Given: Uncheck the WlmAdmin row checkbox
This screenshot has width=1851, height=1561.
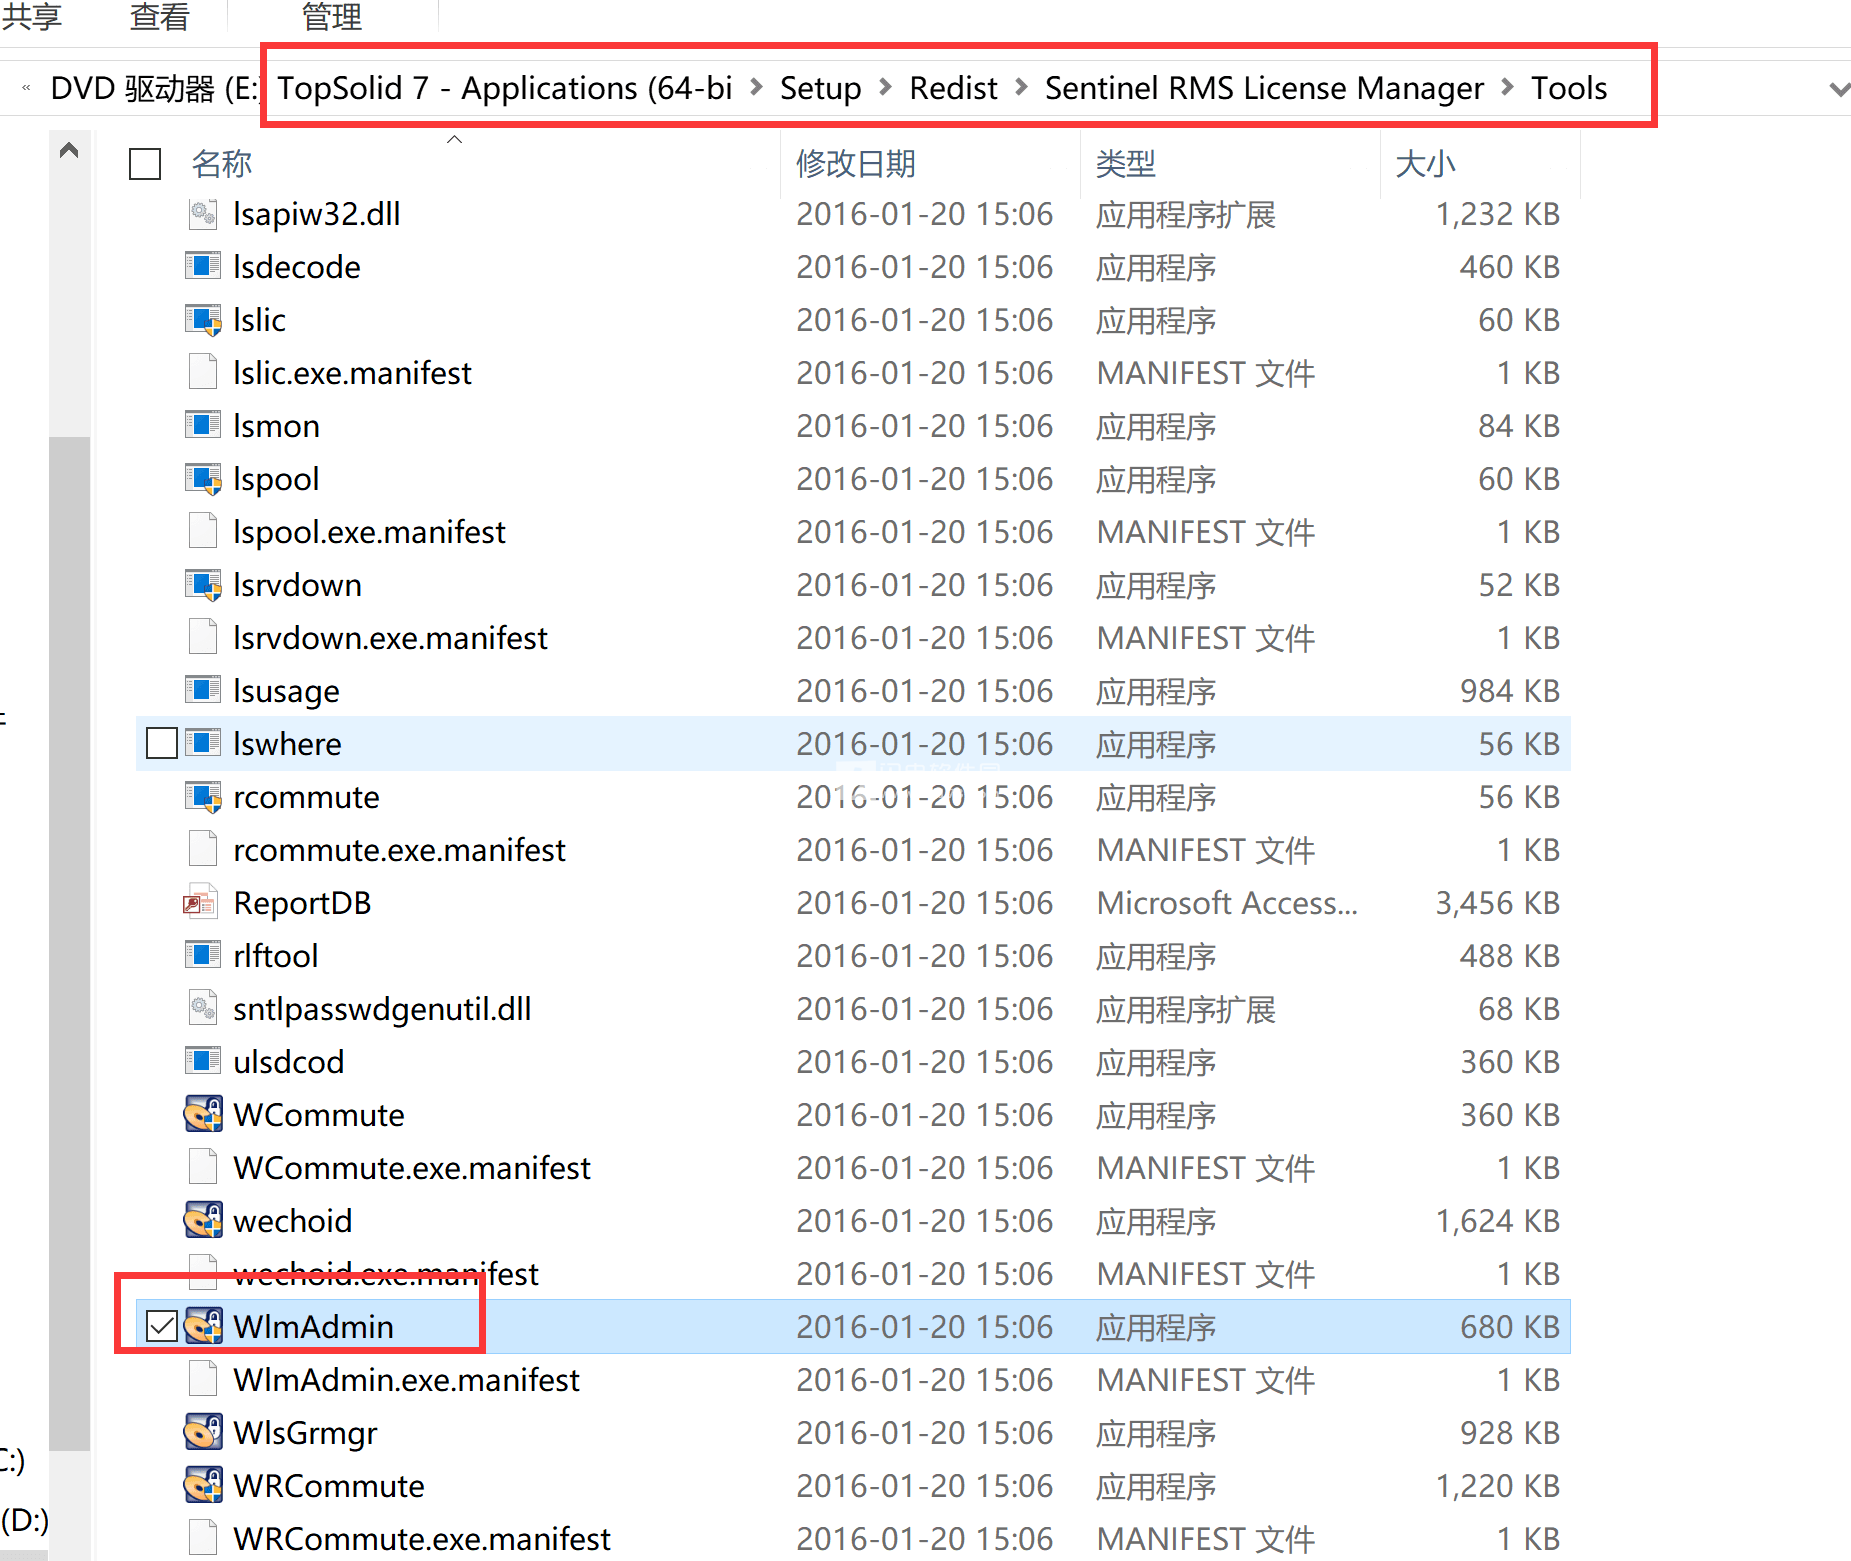Looking at the screenshot, I should click(162, 1326).
